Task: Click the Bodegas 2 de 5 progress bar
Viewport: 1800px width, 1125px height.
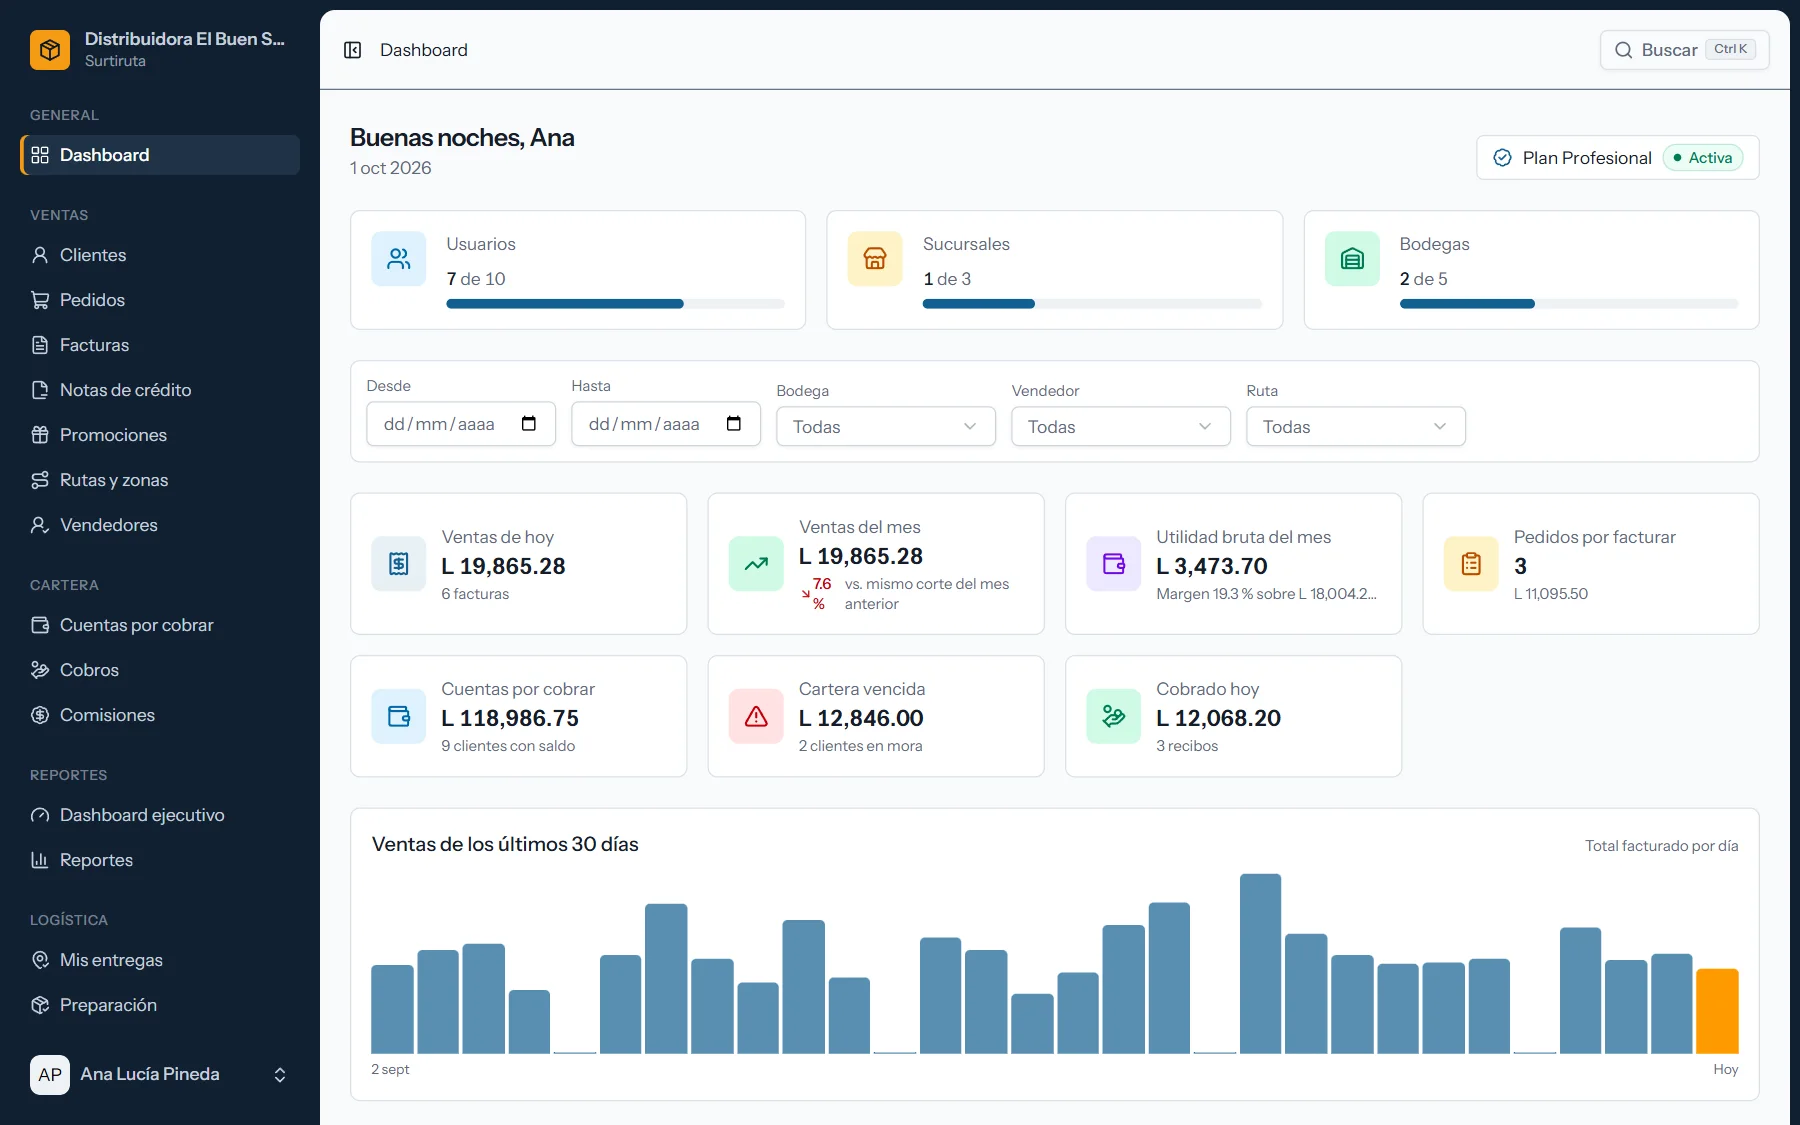Action: (x=1569, y=304)
